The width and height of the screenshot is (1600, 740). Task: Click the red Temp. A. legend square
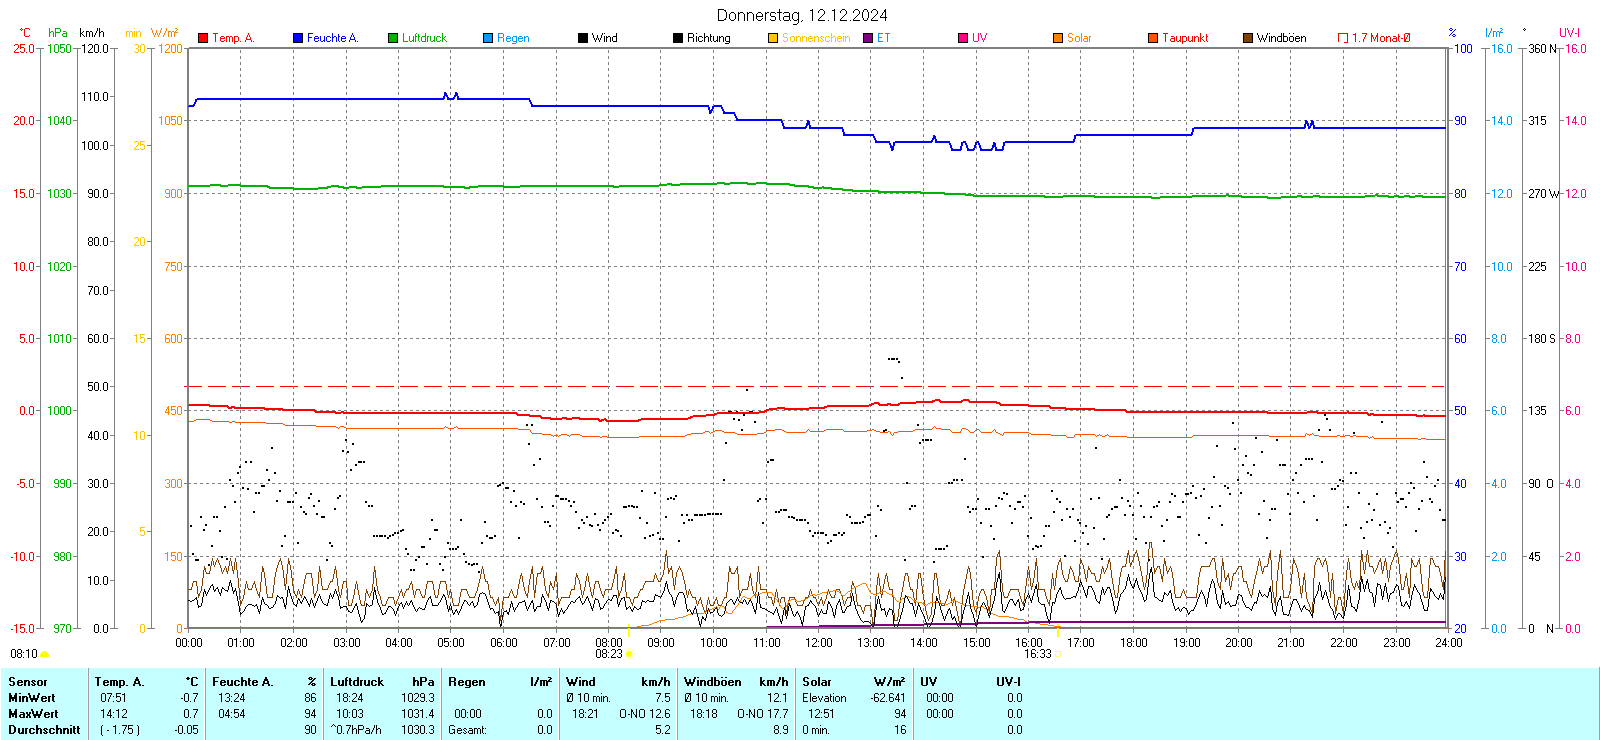click(203, 38)
